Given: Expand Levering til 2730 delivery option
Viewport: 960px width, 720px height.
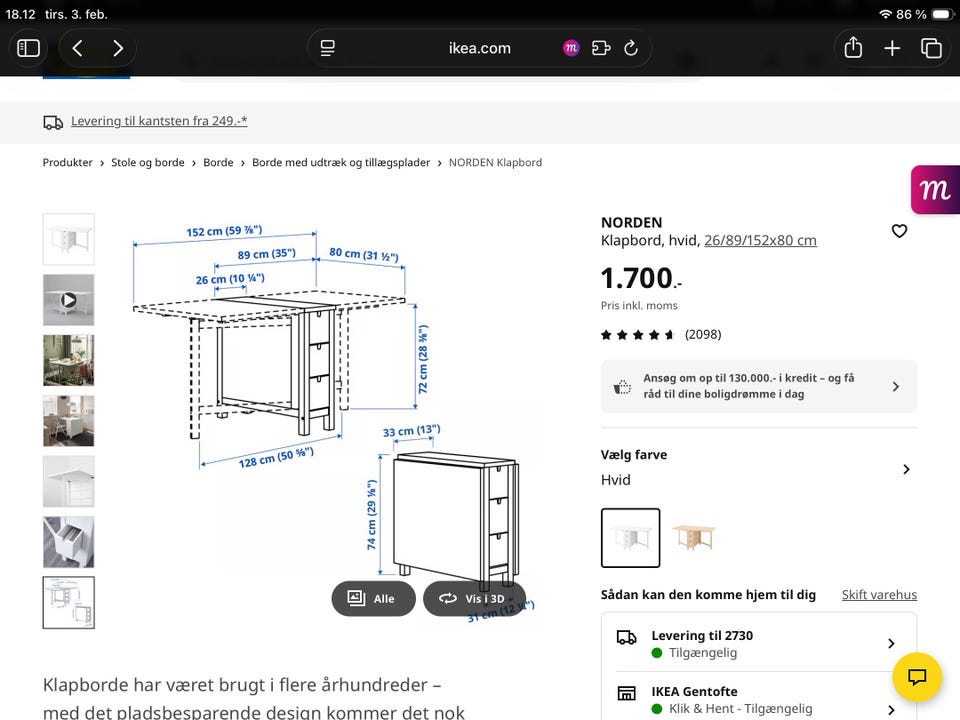Looking at the screenshot, I should [759, 643].
